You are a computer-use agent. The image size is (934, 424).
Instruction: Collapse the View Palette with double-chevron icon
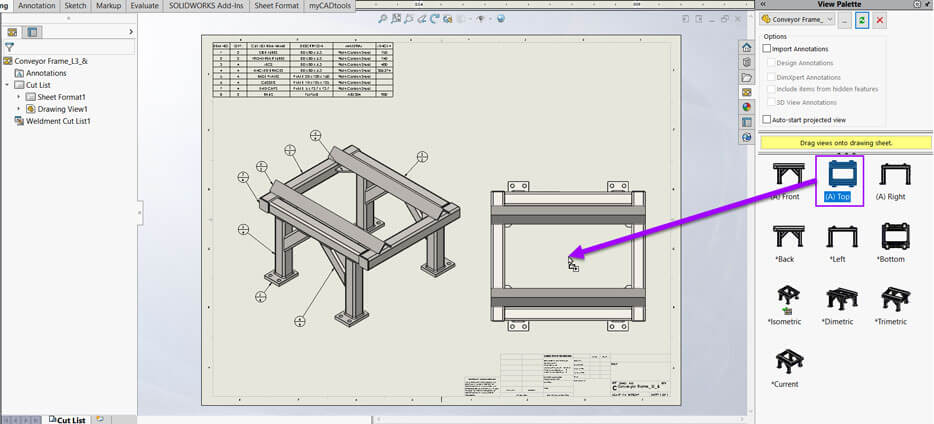pos(764,4)
